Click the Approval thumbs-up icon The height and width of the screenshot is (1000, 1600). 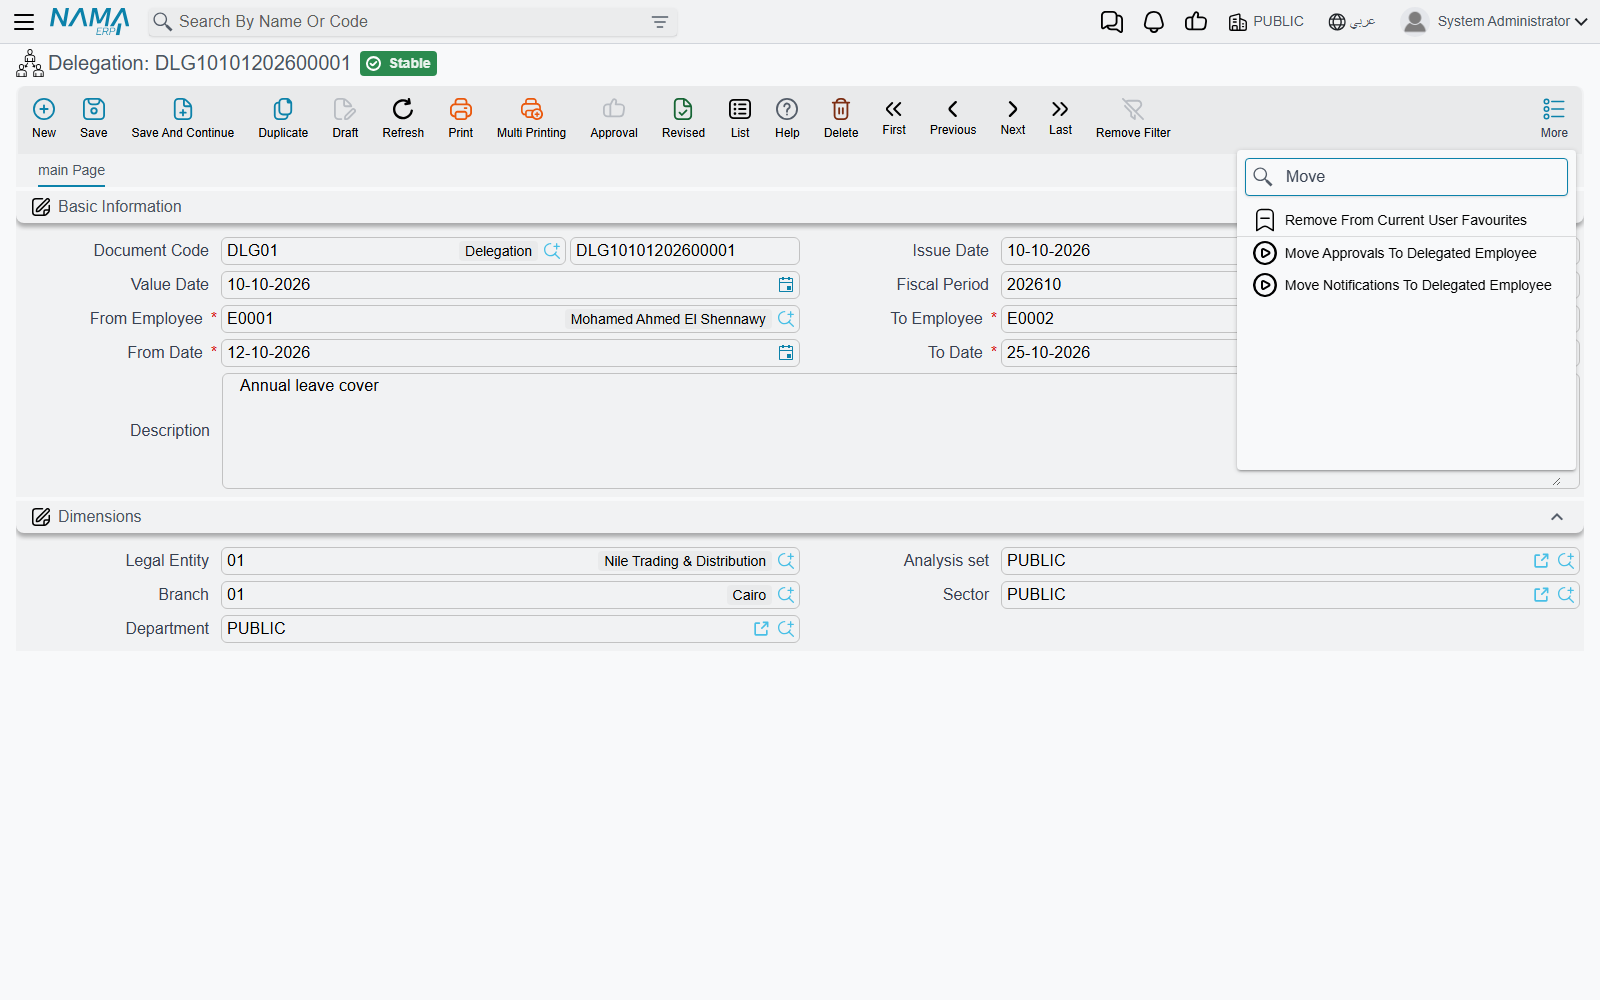coord(614,118)
